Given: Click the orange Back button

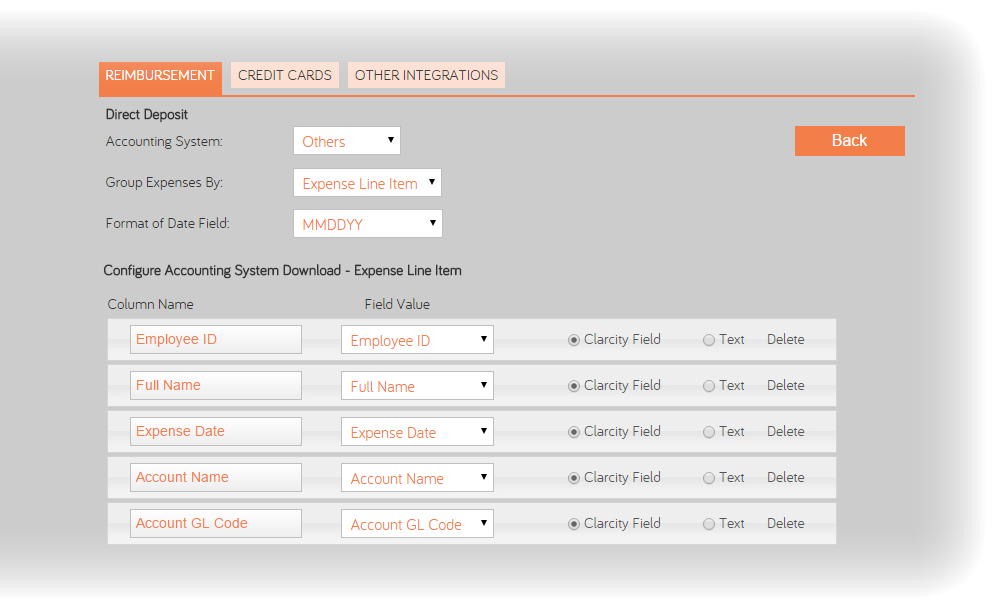Looking at the screenshot, I should [849, 141].
